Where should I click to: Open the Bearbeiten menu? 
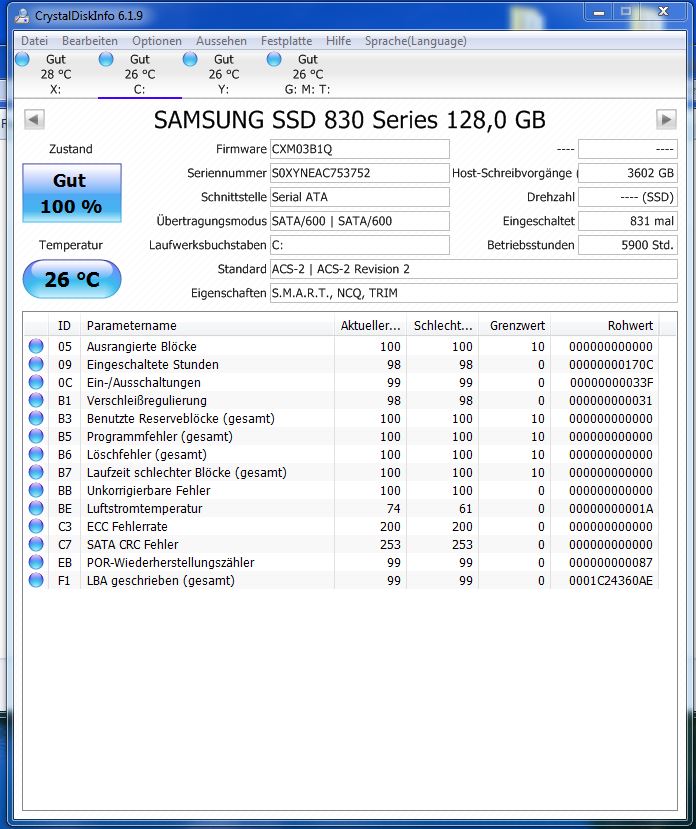[90, 41]
